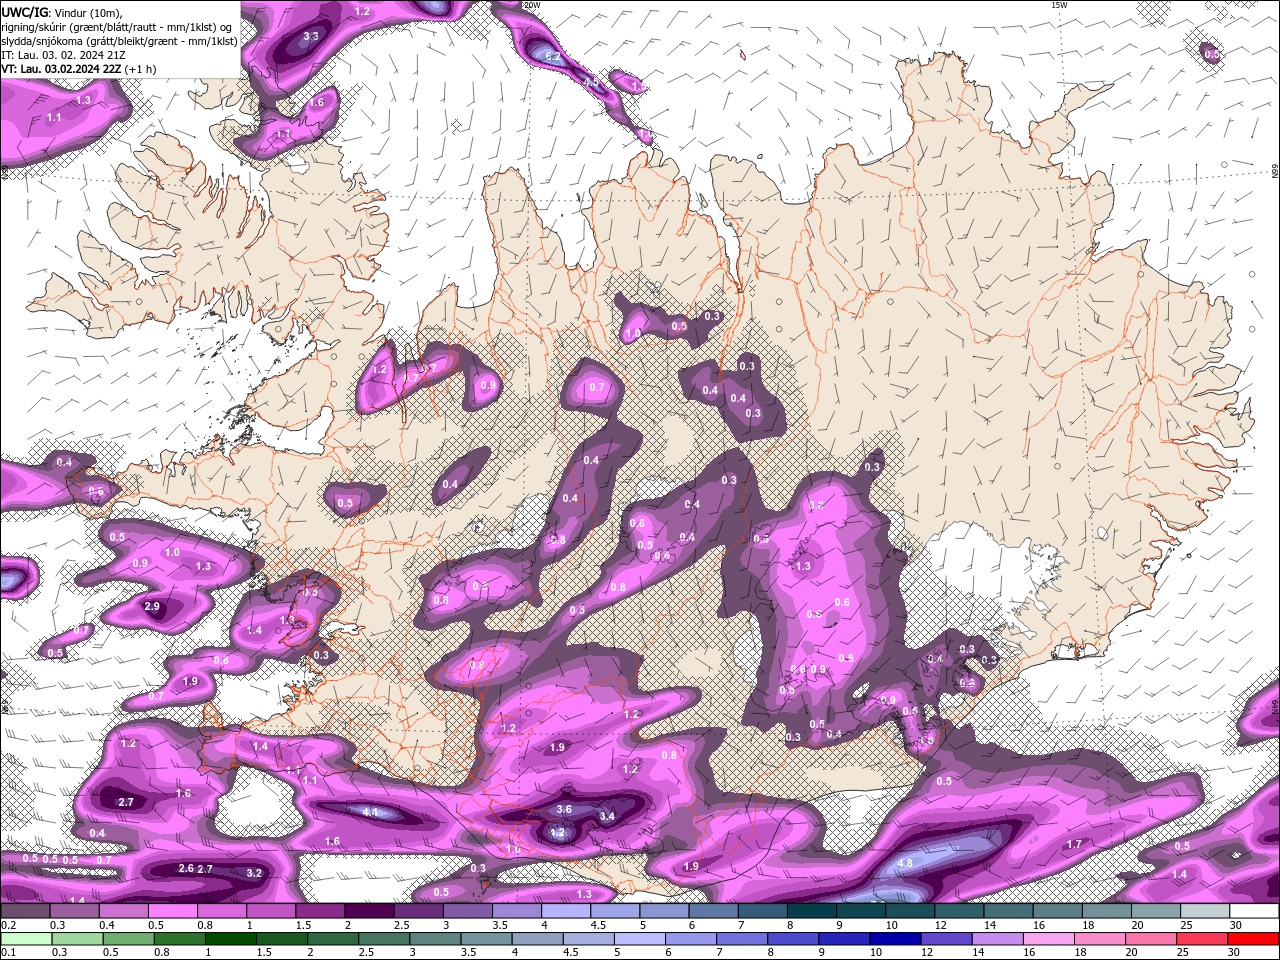Select the 2.6 precipitation value label
Screen dimensions: 1280x960
(x=186, y=869)
